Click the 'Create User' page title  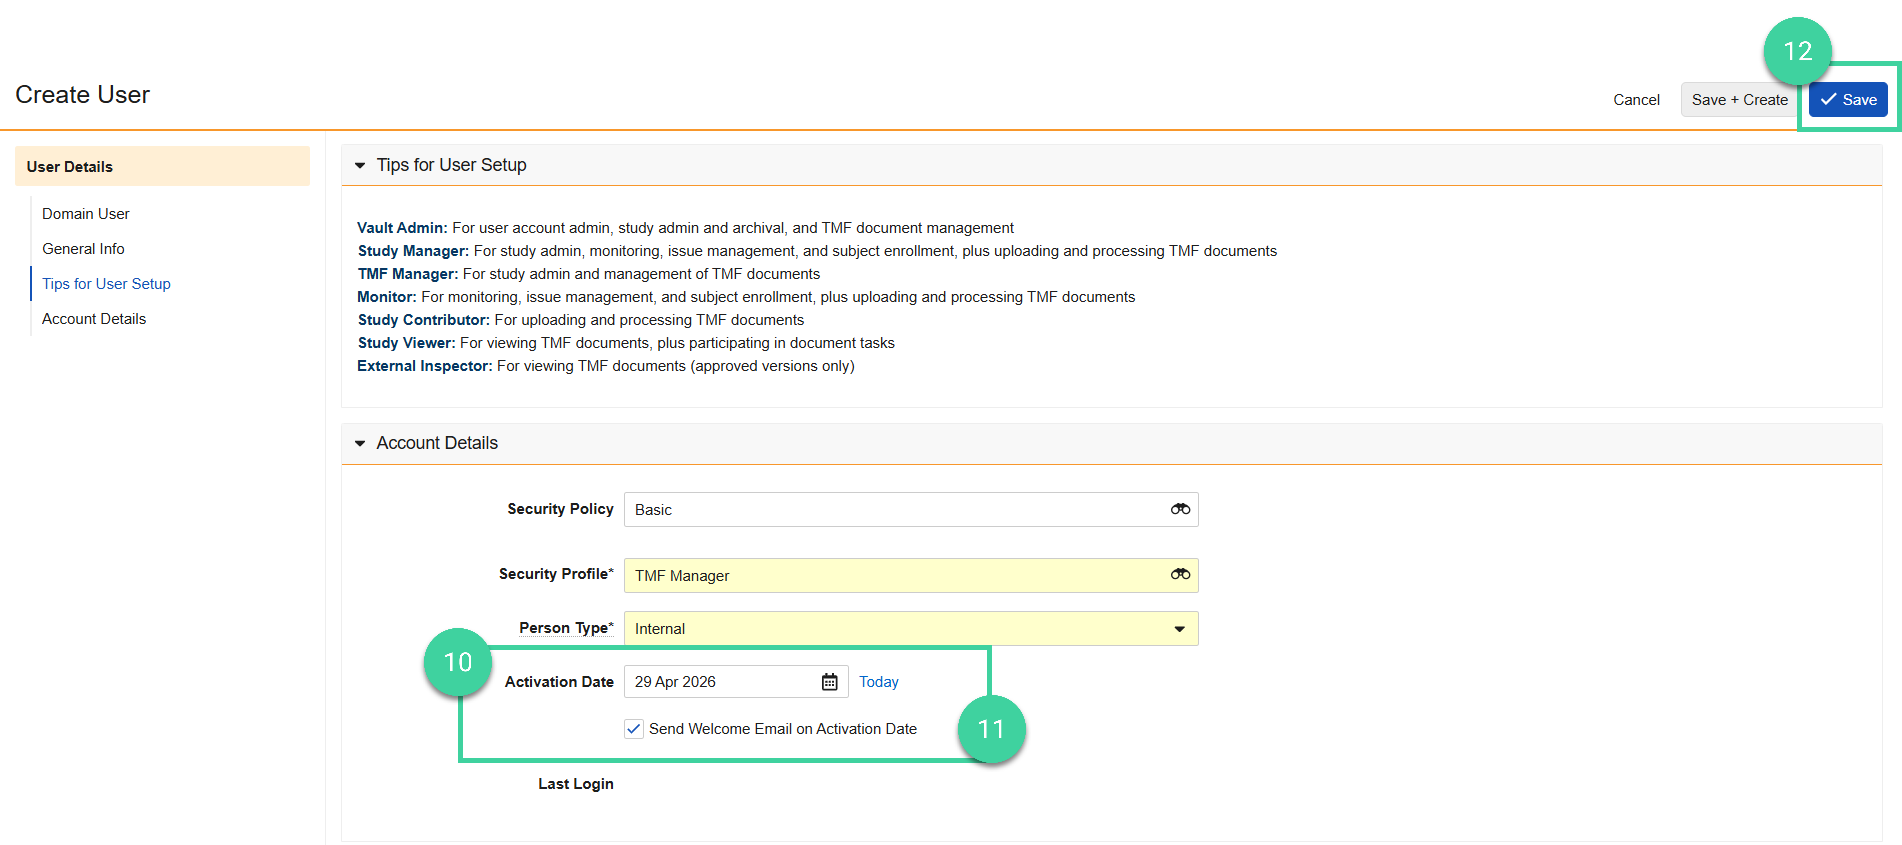coord(82,95)
